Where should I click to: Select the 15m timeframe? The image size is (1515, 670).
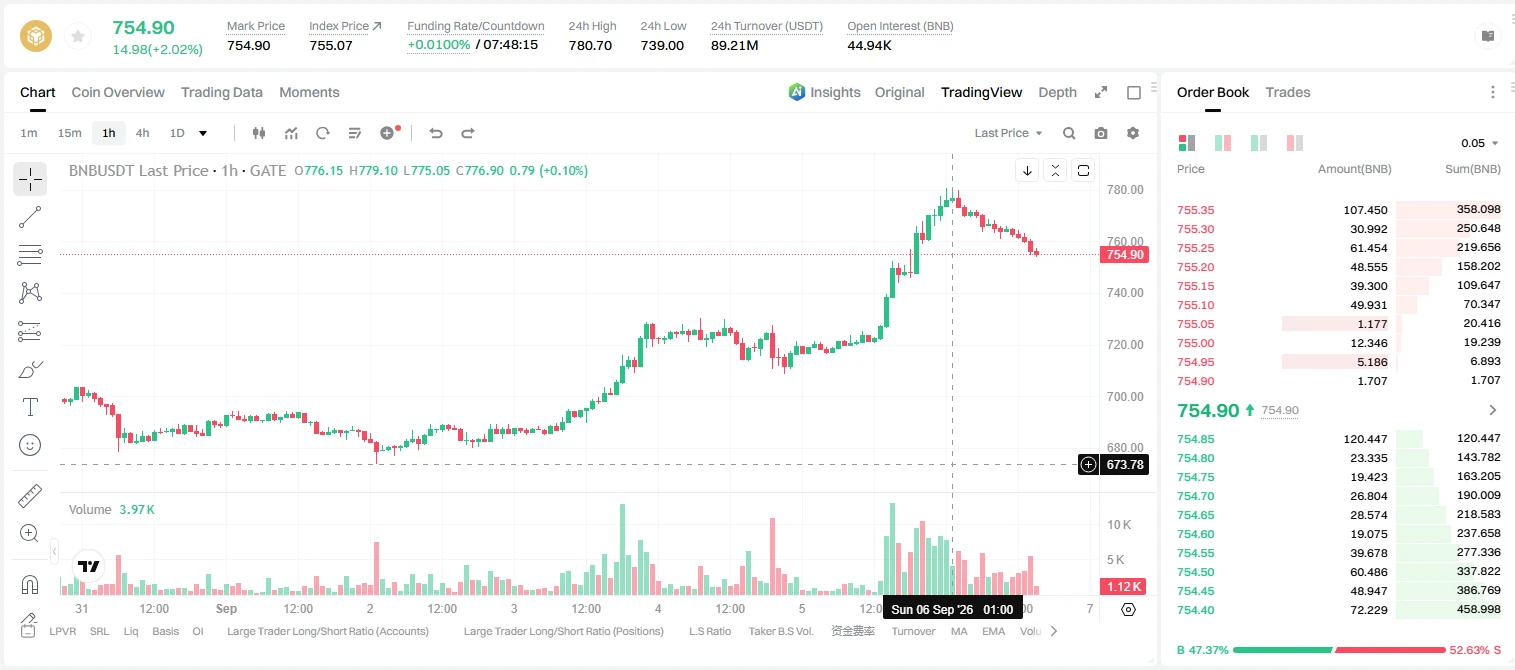(69, 133)
